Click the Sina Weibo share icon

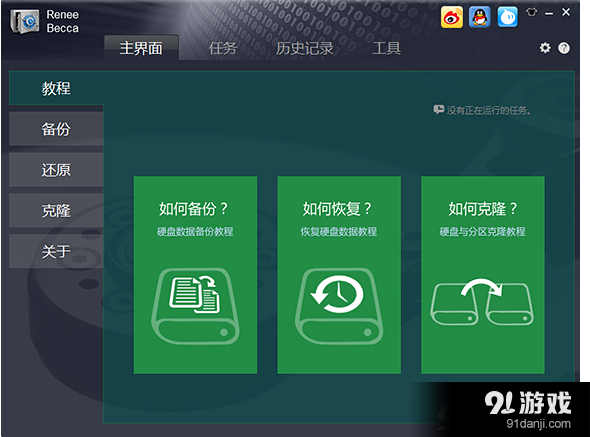452,17
